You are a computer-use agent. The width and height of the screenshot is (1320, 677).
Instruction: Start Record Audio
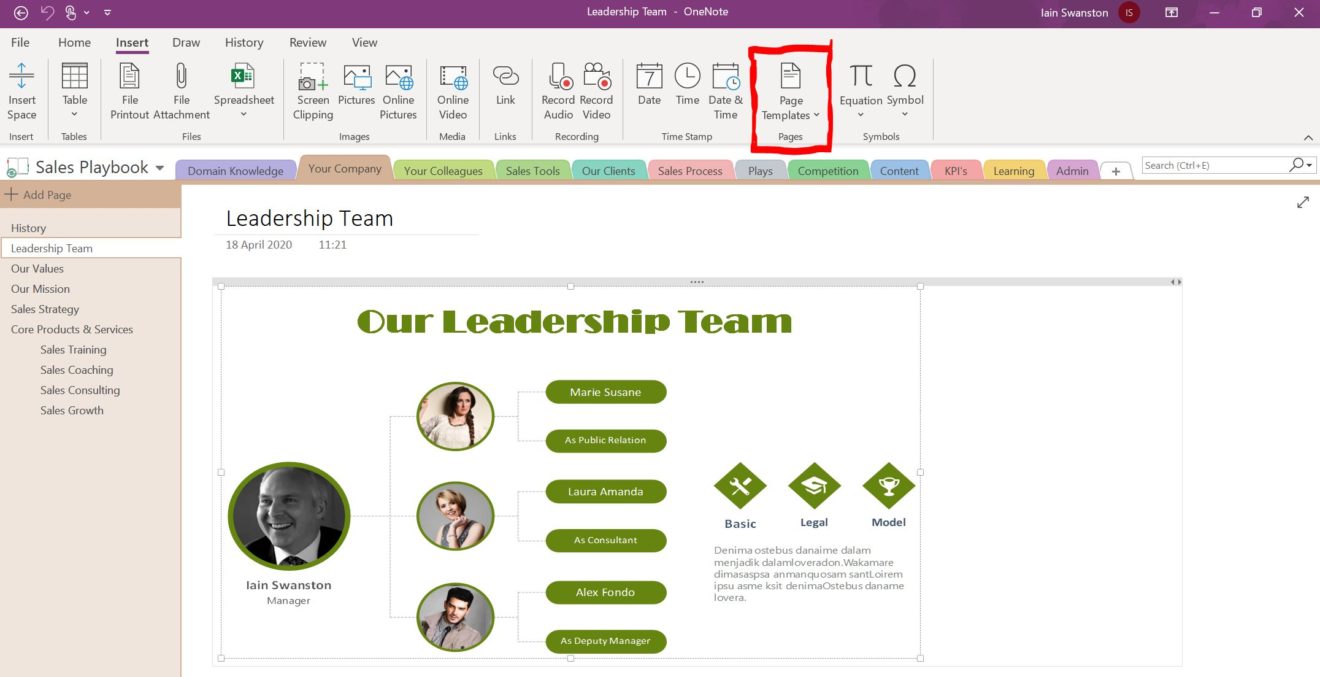point(558,78)
